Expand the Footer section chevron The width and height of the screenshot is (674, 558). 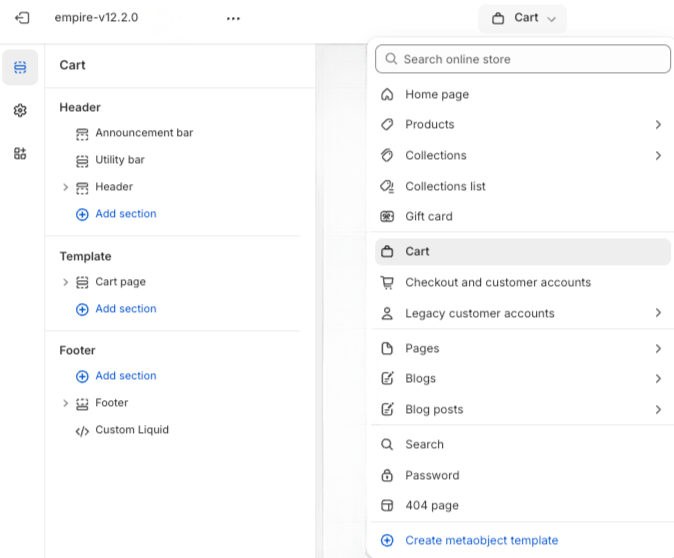click(65, 403)
